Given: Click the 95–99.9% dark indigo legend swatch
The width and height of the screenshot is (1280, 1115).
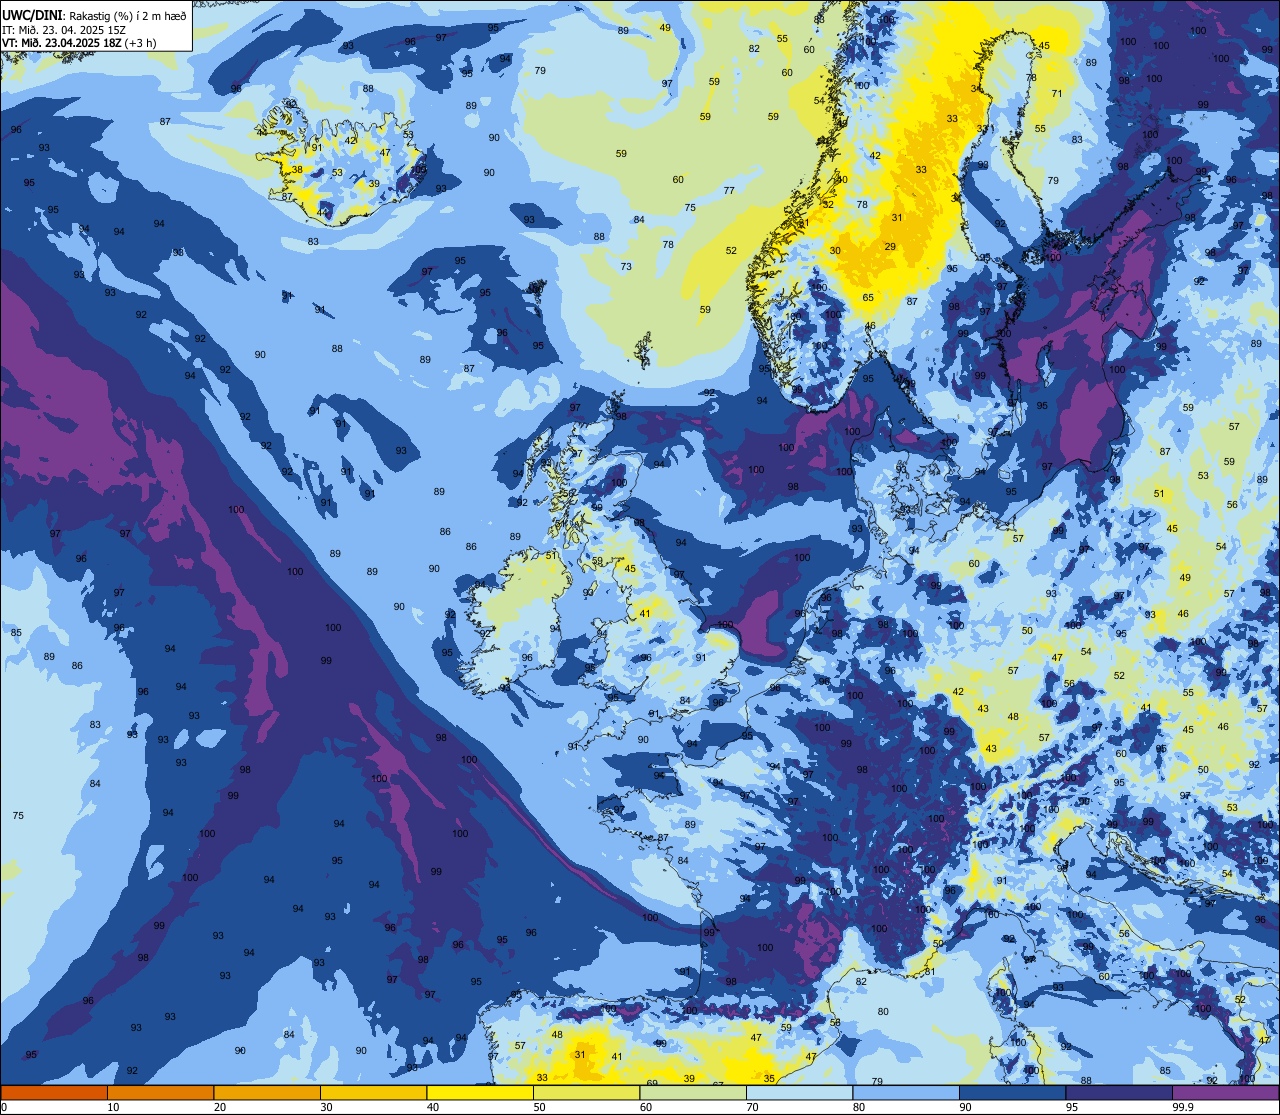Looking at the screenshot, I should (1119, 1092).
